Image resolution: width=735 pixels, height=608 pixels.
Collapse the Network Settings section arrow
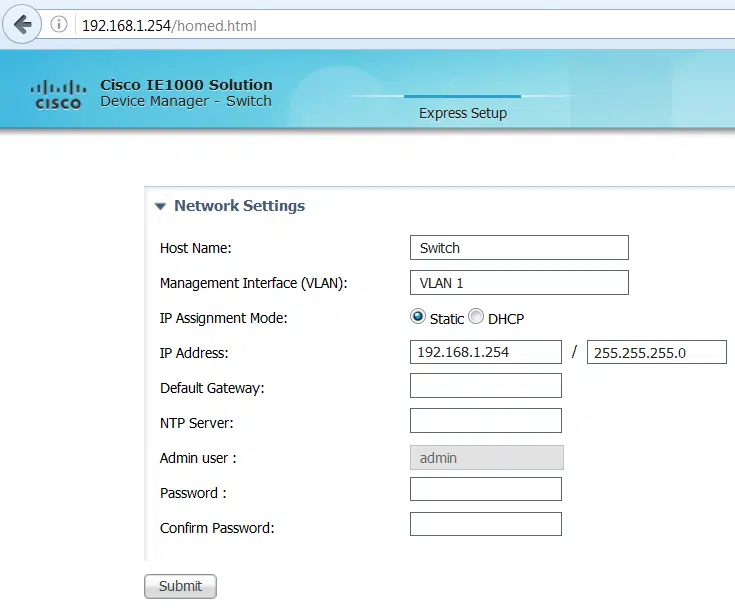(160, 206)
